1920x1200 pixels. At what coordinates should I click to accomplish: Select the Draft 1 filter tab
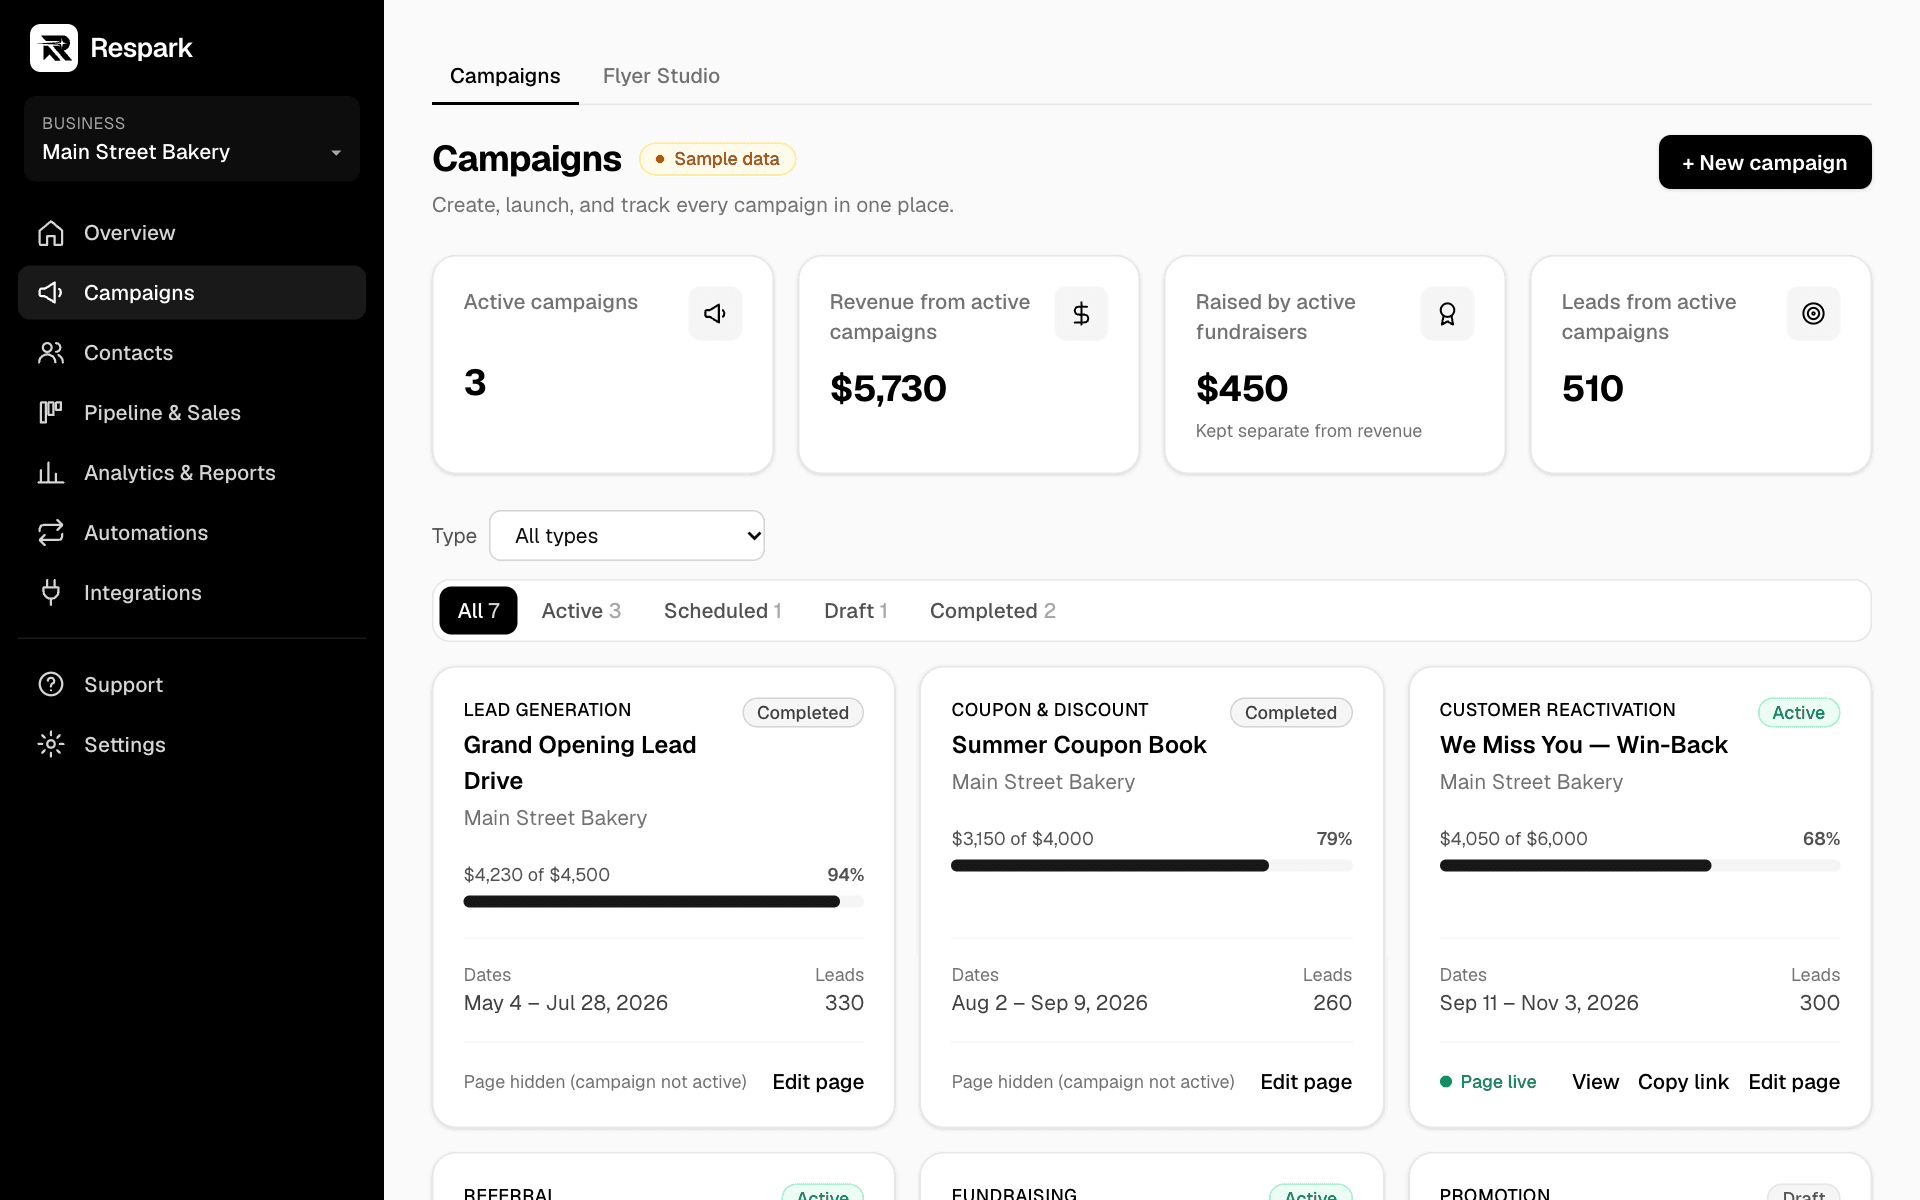[x=856, y=611]
